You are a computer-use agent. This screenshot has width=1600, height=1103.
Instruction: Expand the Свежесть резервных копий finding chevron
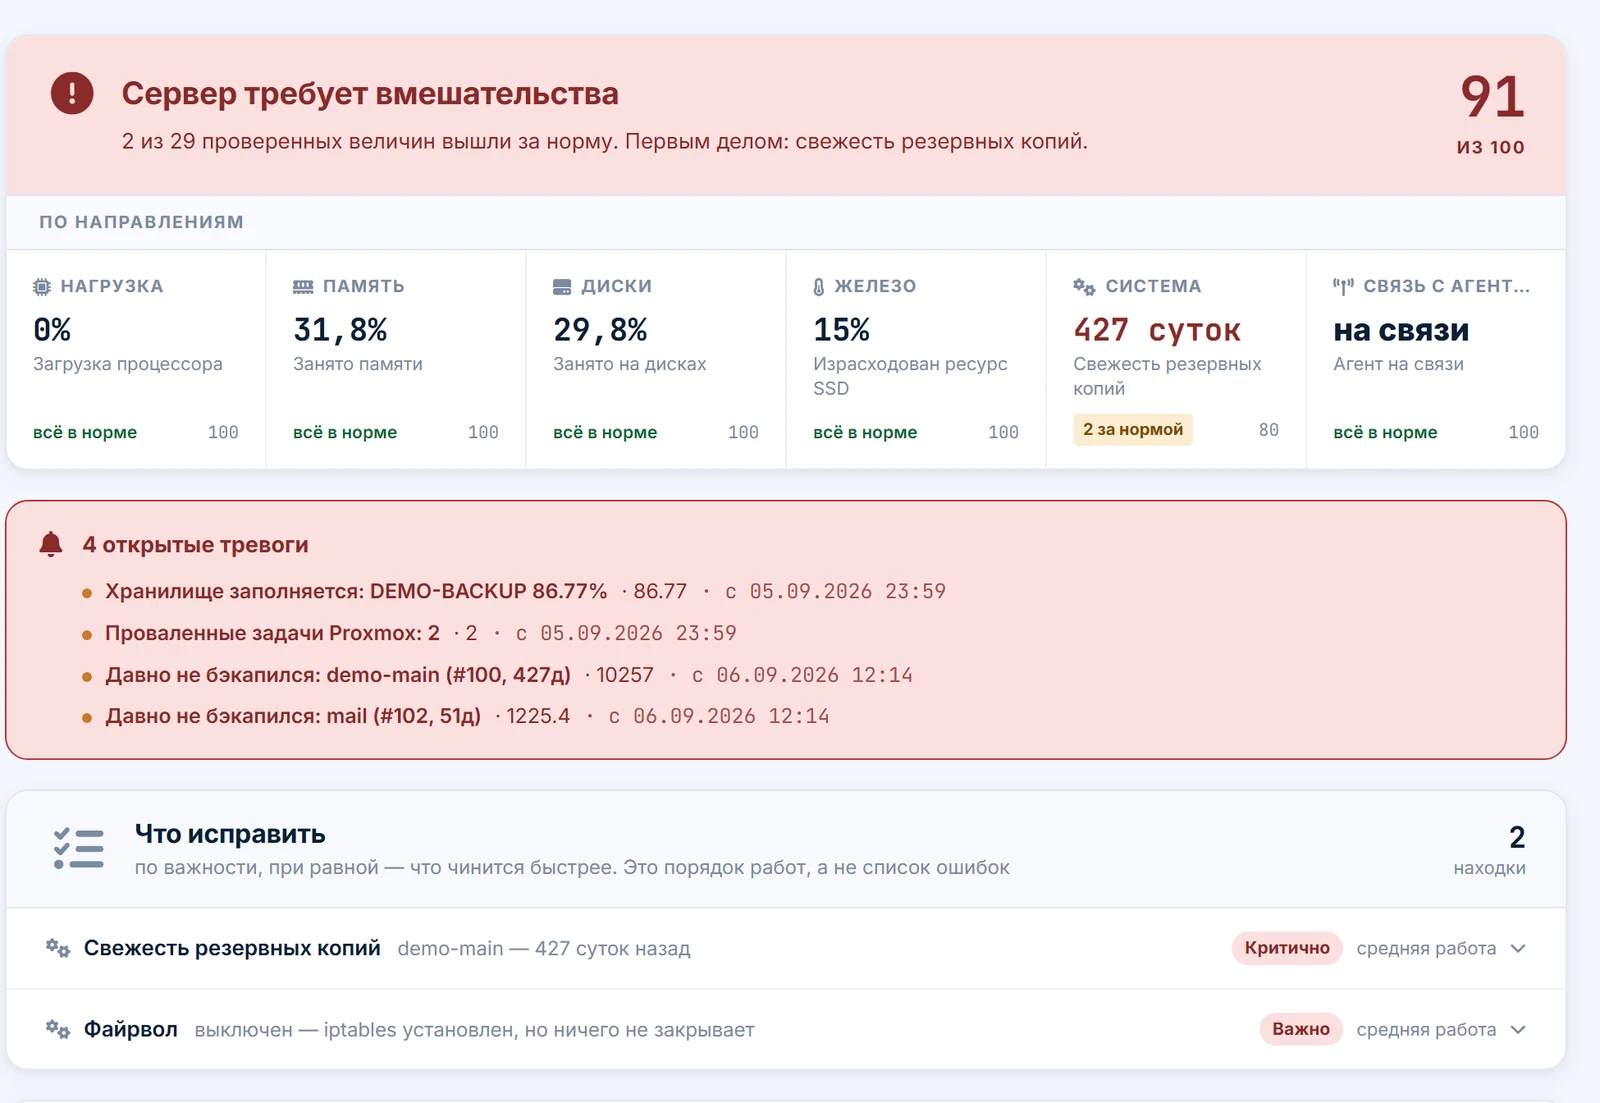point(1518,948)
